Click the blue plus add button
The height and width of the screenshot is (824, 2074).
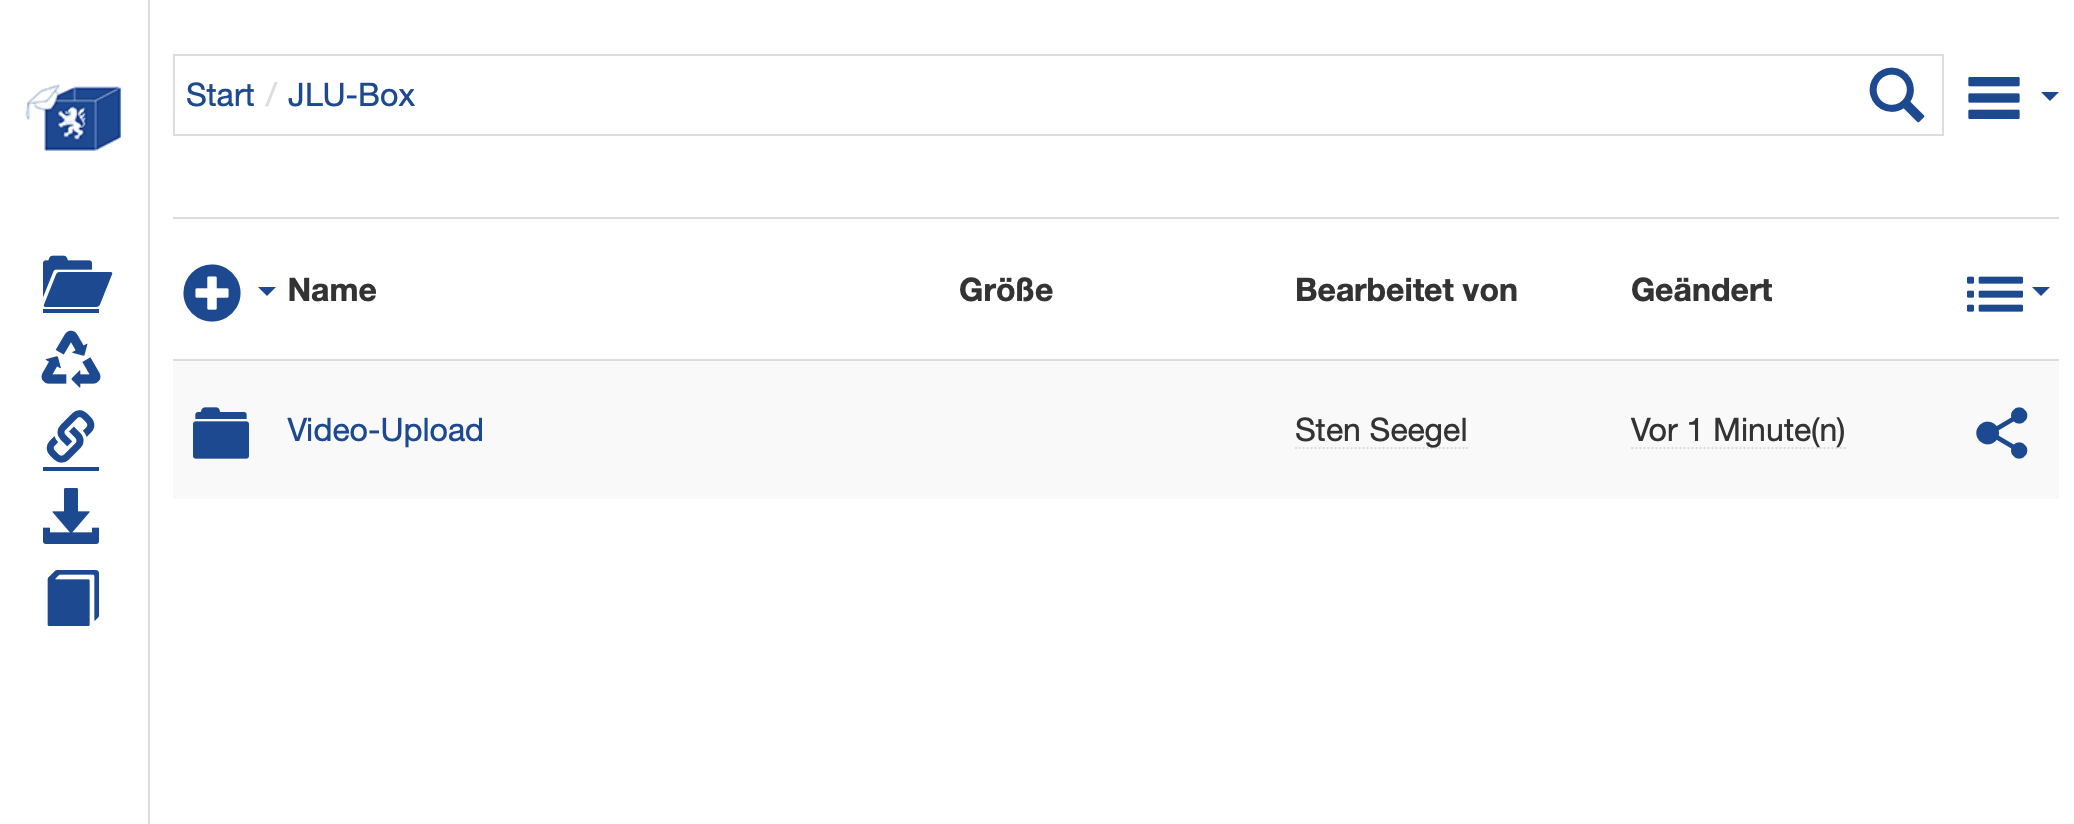click(212, 293)
